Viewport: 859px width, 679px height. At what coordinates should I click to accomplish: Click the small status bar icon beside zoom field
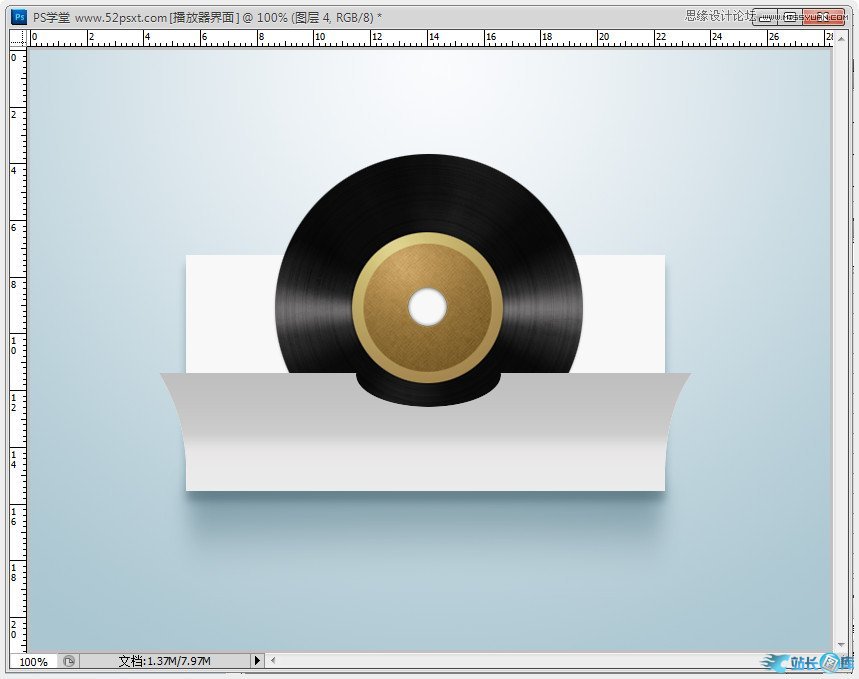[68, 661]
